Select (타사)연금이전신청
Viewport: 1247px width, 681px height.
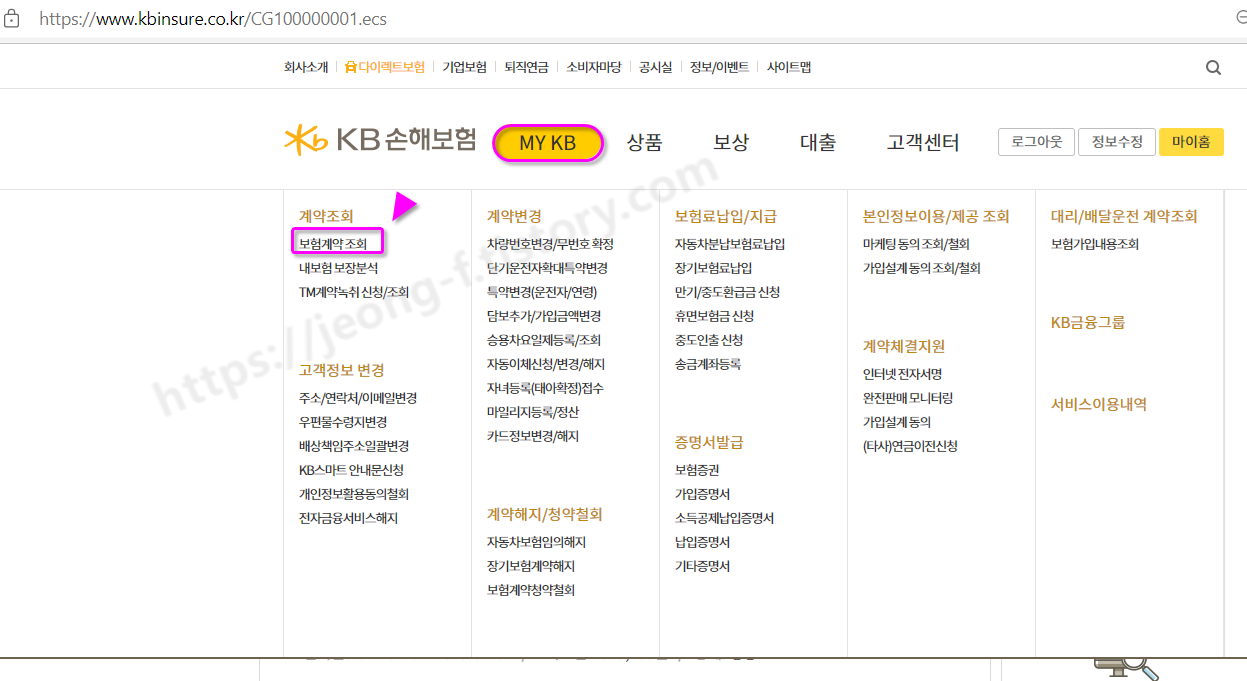(910, 446)
